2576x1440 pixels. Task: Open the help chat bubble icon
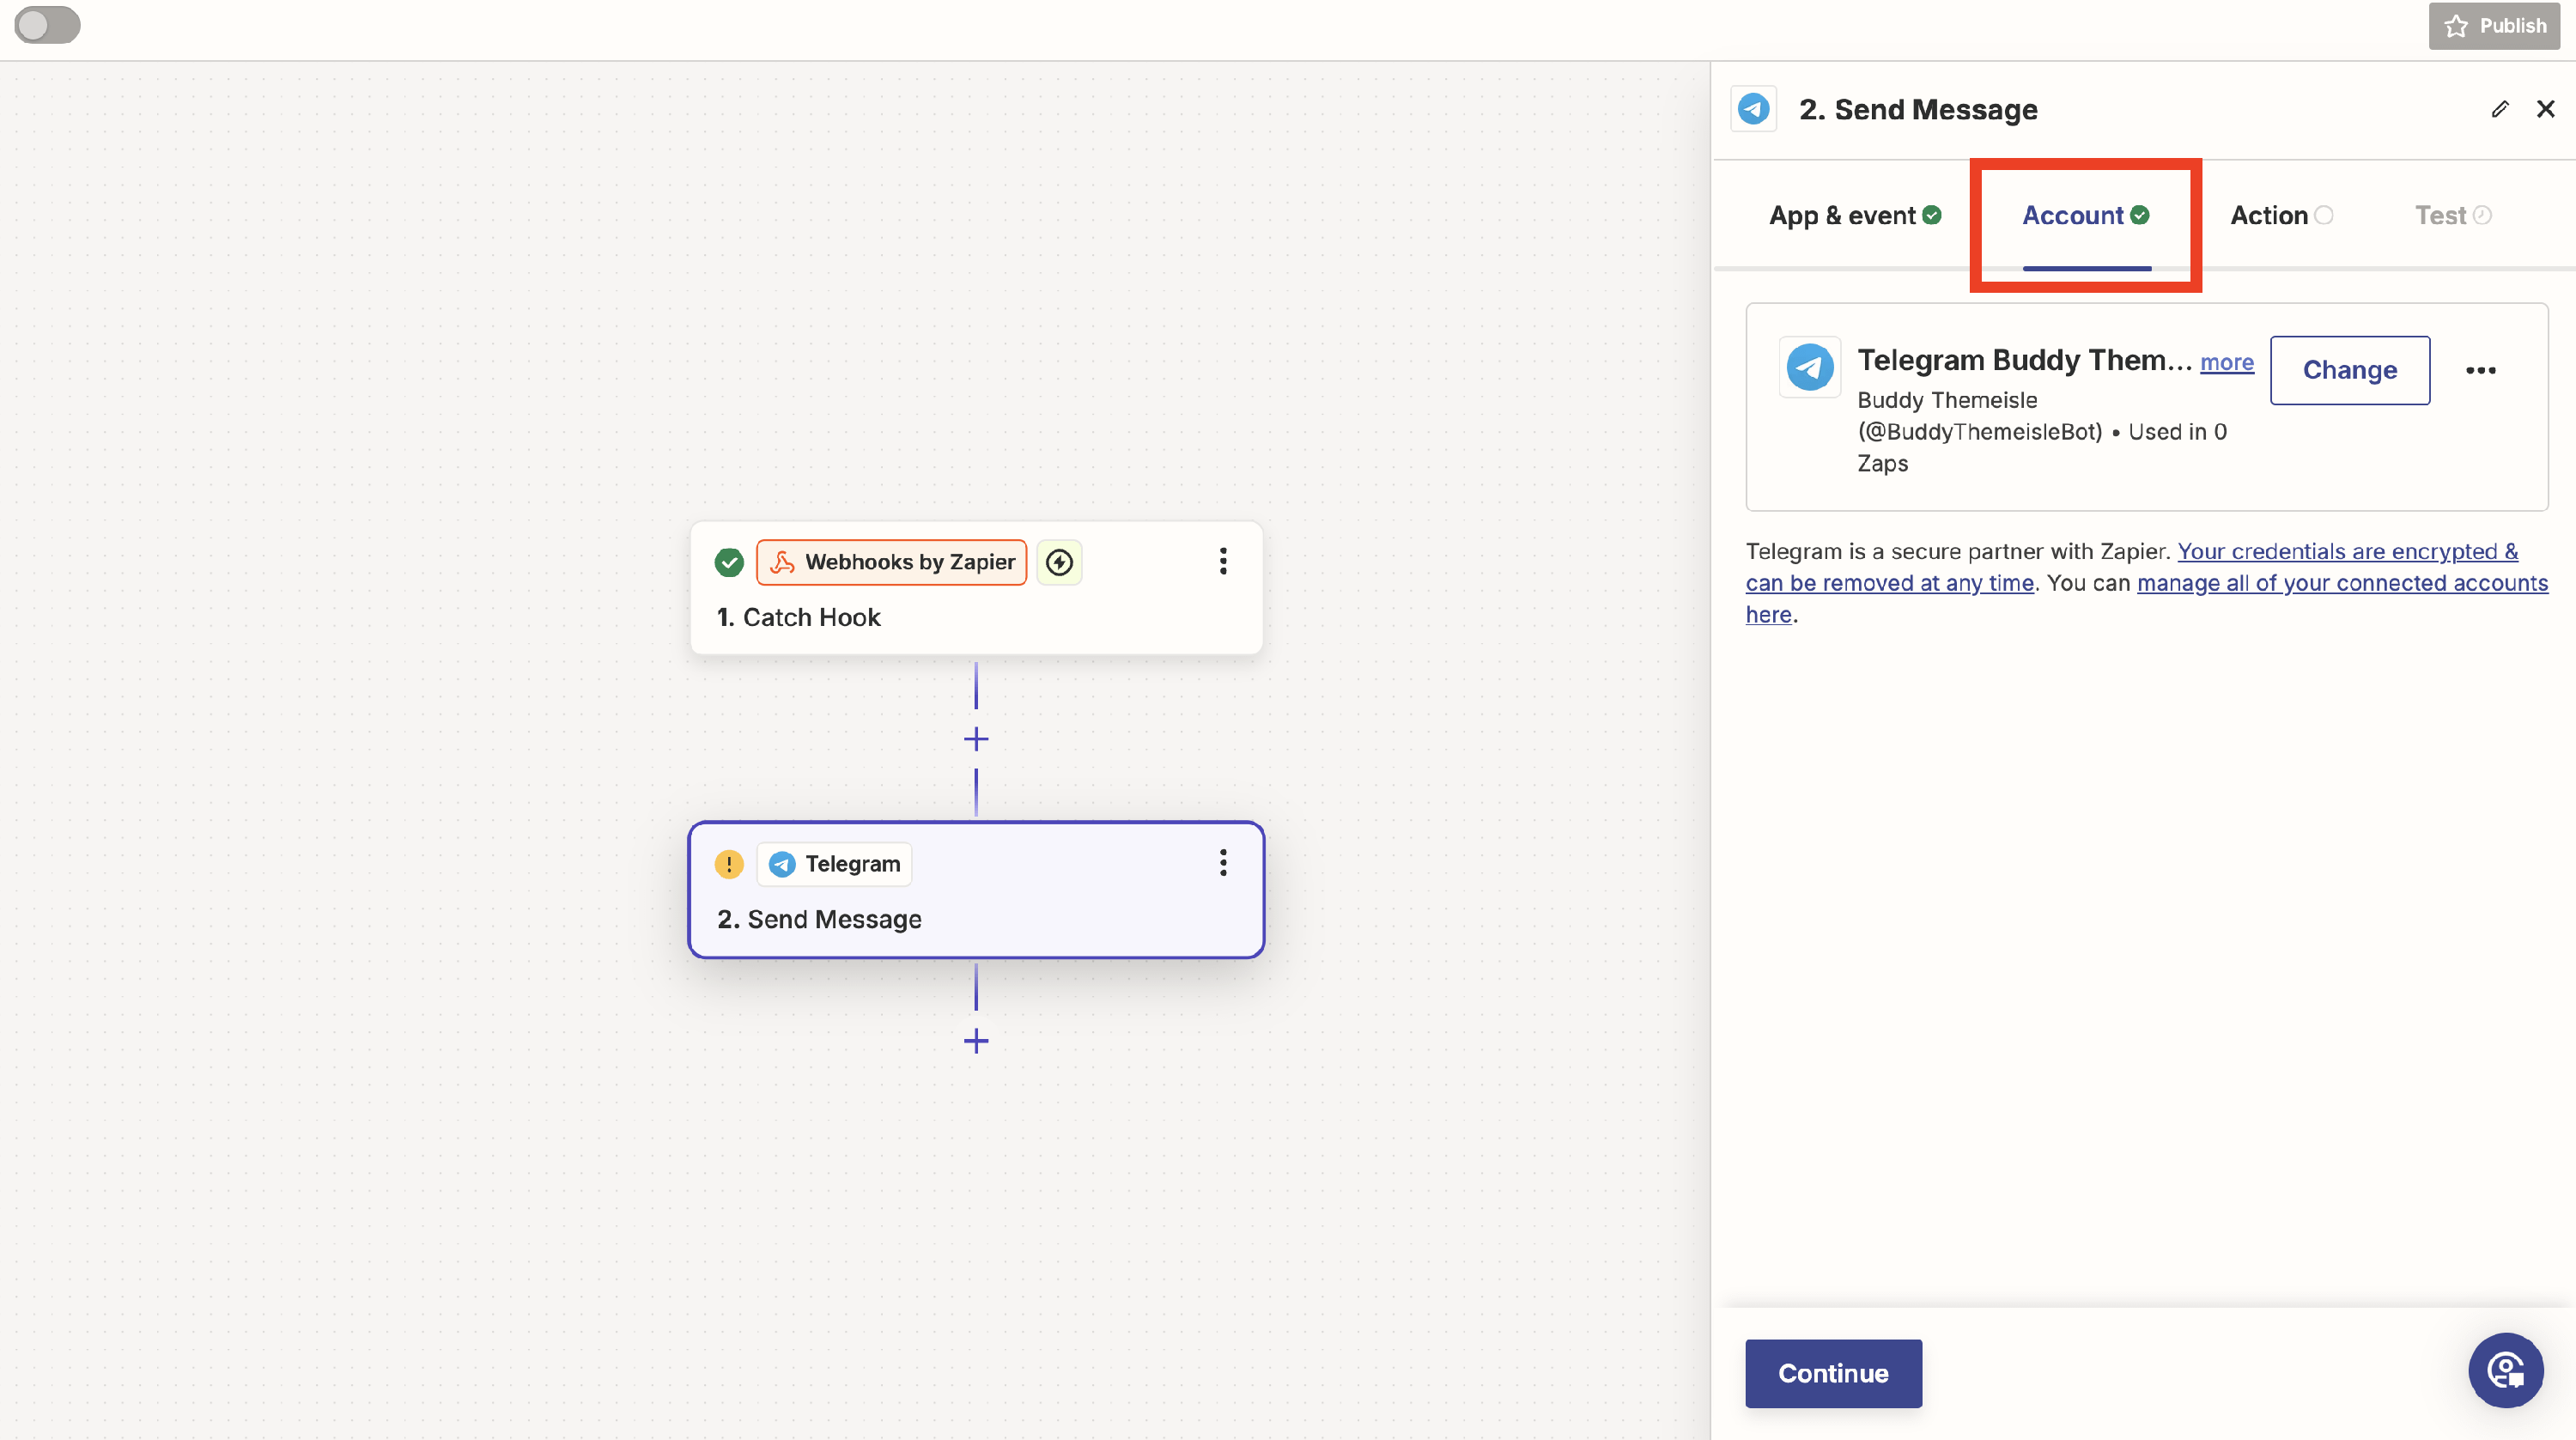coord(2505,1370)
